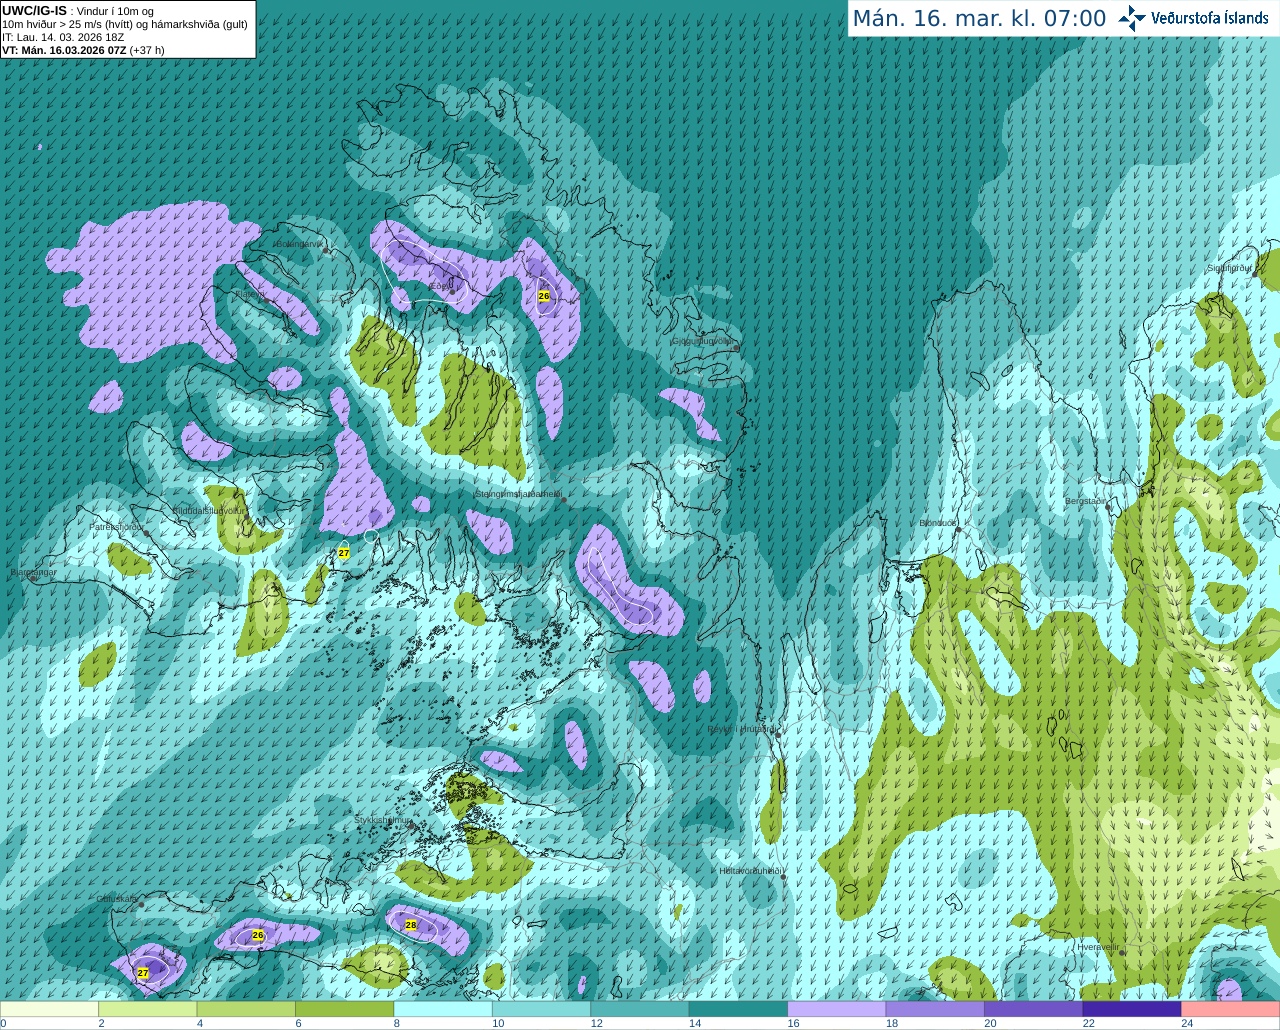1280x1030 pixels.
Task: Select the 6–8 m/s olive legend swatch
Action: click(345, 1009)
